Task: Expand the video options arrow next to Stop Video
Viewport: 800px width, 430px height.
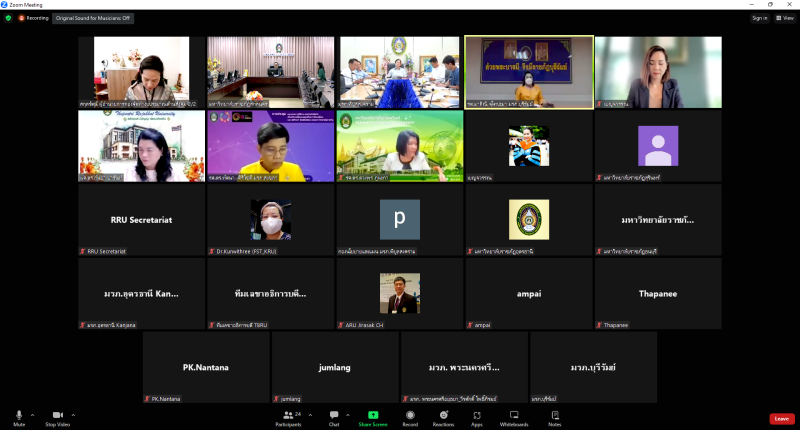Action: tap(74, 414)
